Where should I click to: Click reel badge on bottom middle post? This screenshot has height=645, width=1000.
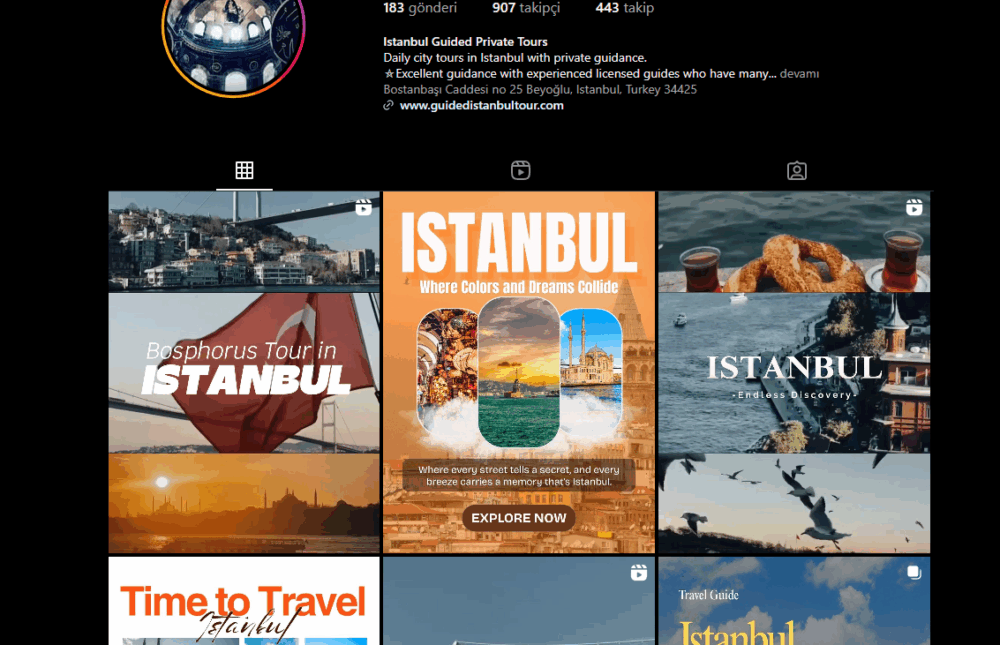638,573
